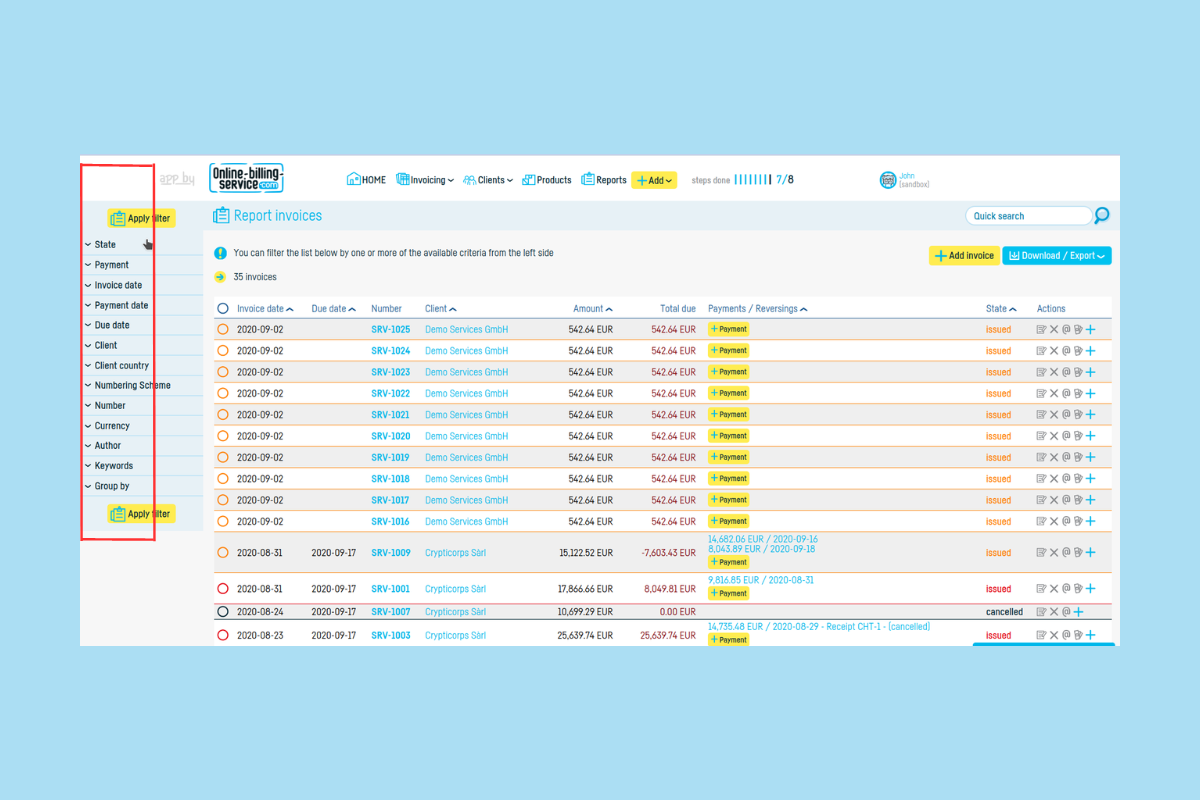
Task: Select invoice SRV-1001 row circle
Action: 223,589
